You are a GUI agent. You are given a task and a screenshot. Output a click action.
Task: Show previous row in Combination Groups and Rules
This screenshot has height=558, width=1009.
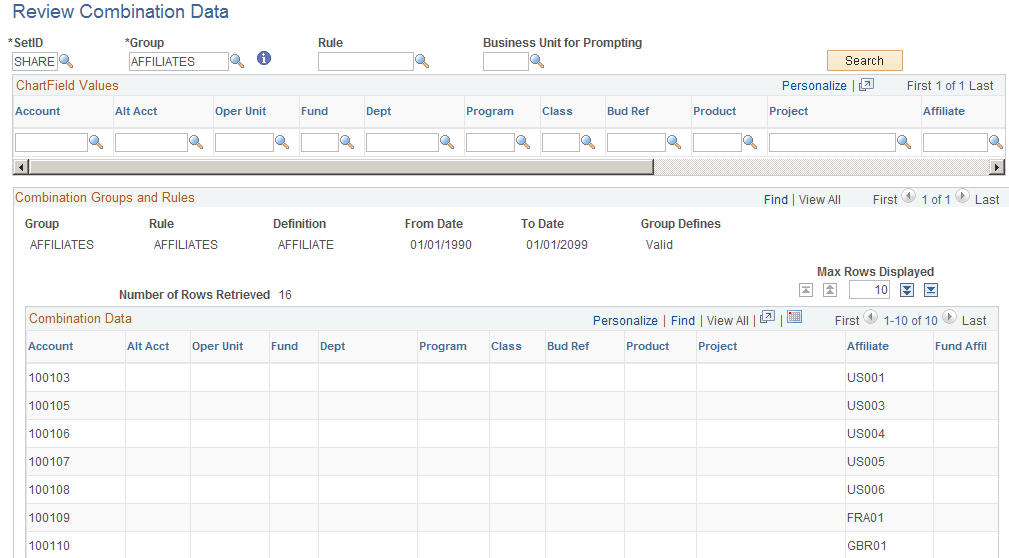pyautogui.click(x=909, y=196)
